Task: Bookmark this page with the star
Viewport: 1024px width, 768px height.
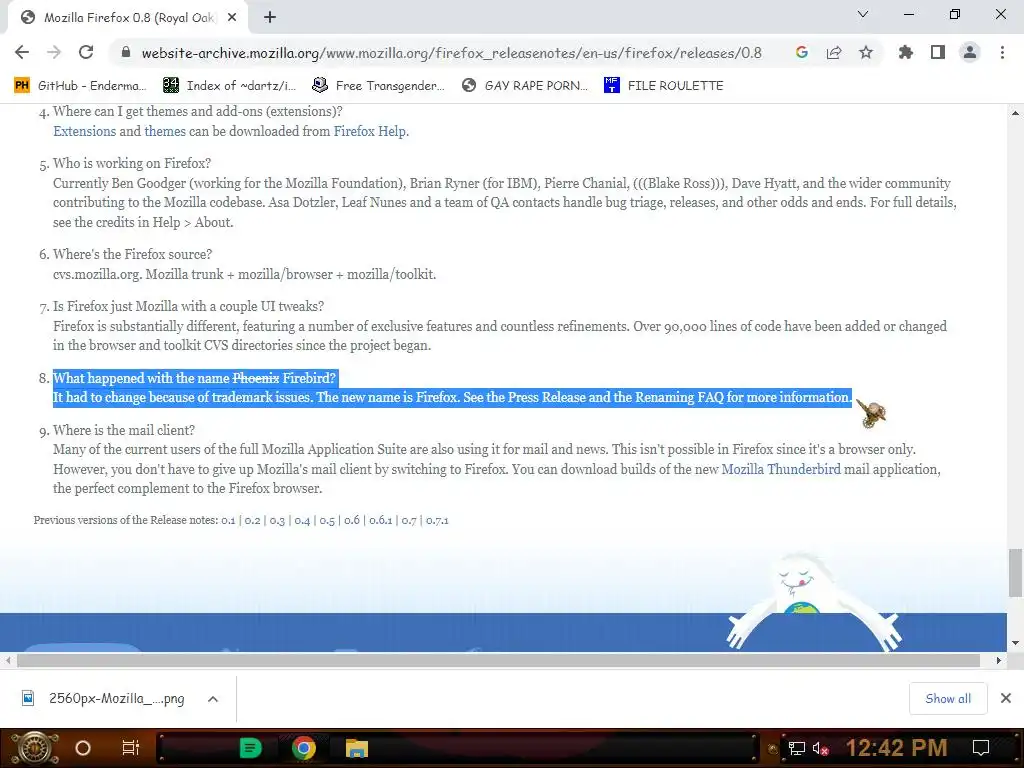Action: coord(866,52)
